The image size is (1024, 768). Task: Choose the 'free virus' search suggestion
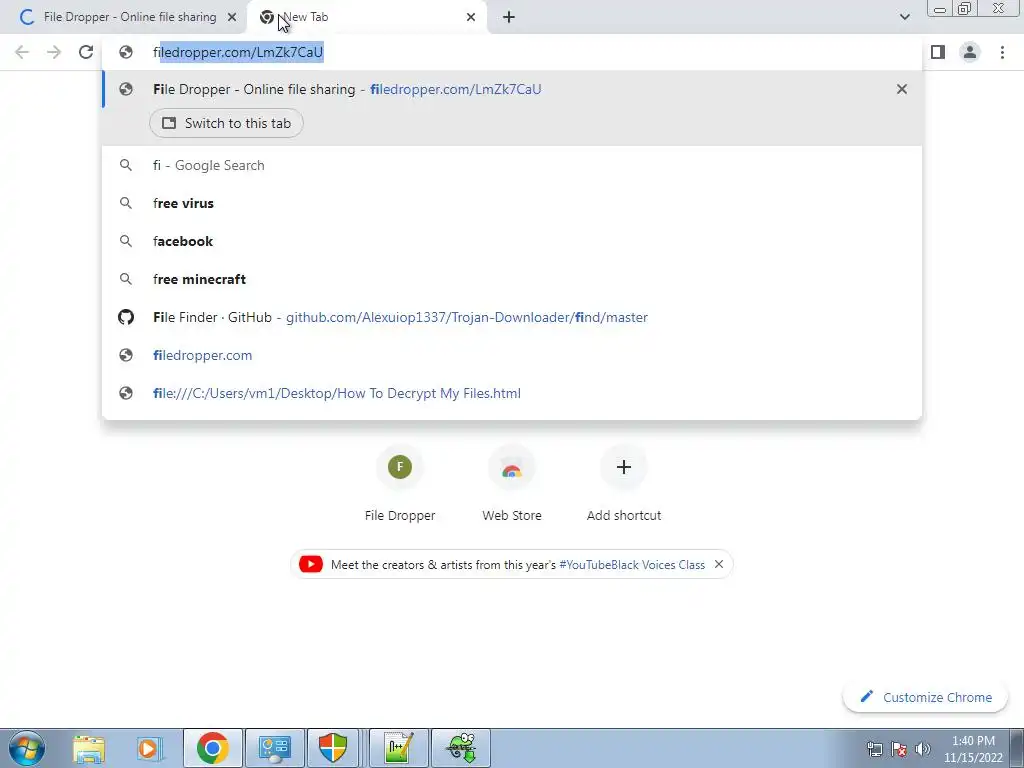coord(512,203)
